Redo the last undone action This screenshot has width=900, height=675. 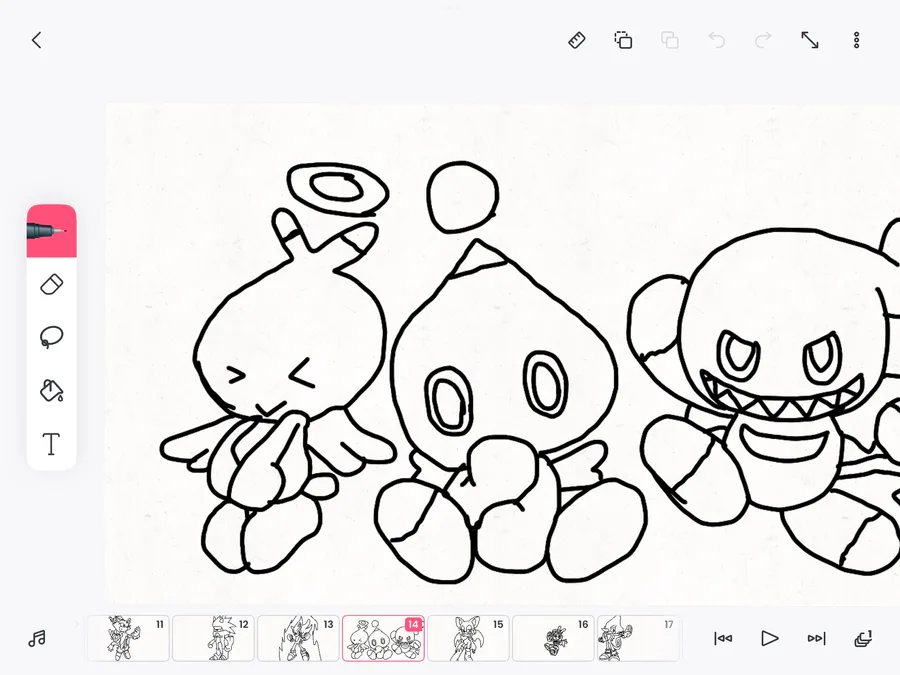[763, 40]
